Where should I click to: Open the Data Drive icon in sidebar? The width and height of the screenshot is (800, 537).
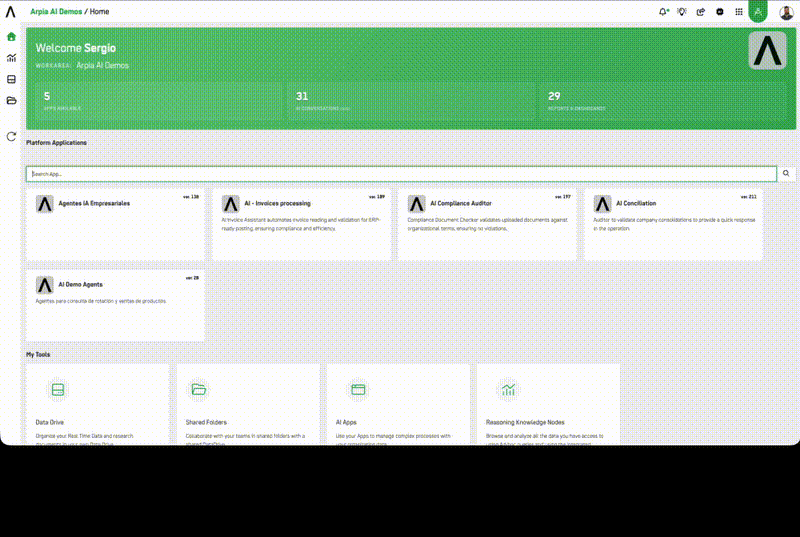11,79
